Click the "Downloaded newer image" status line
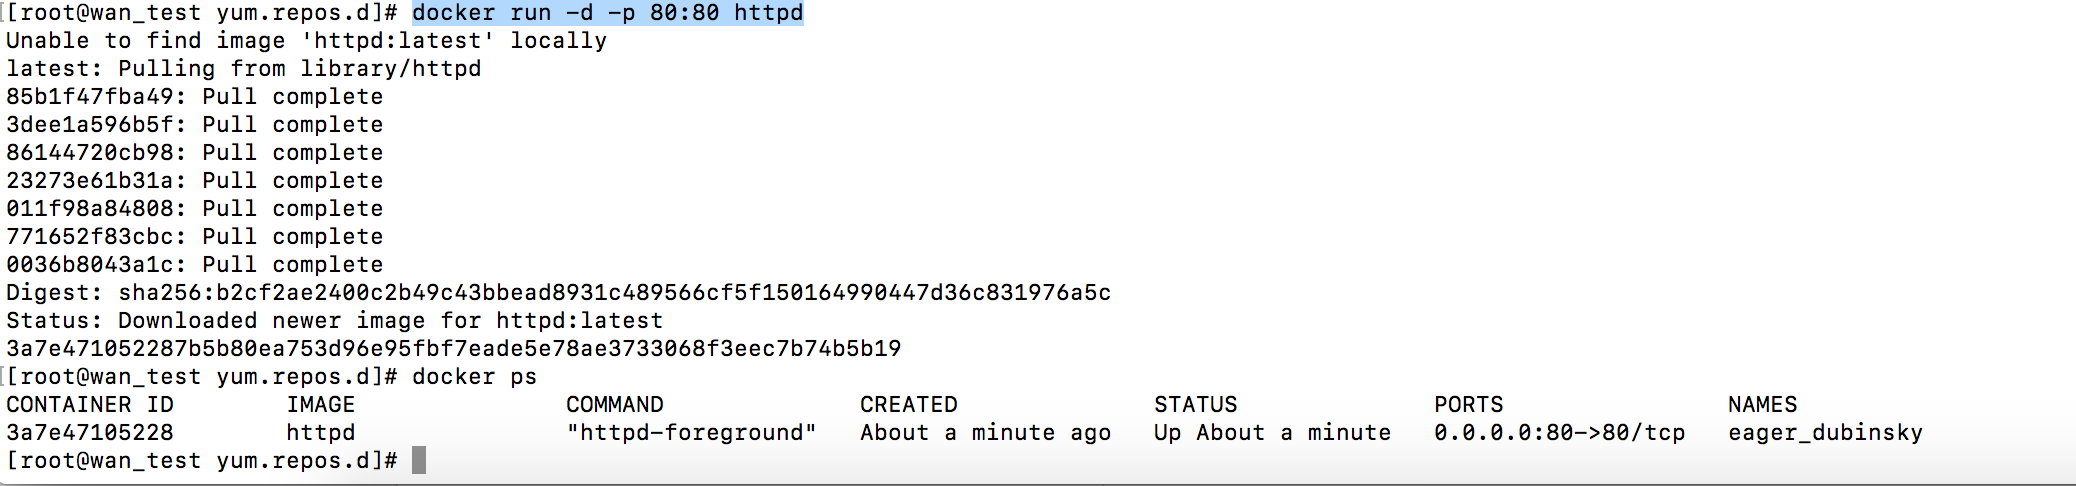The image size is (2076, 486). point(334,321)
